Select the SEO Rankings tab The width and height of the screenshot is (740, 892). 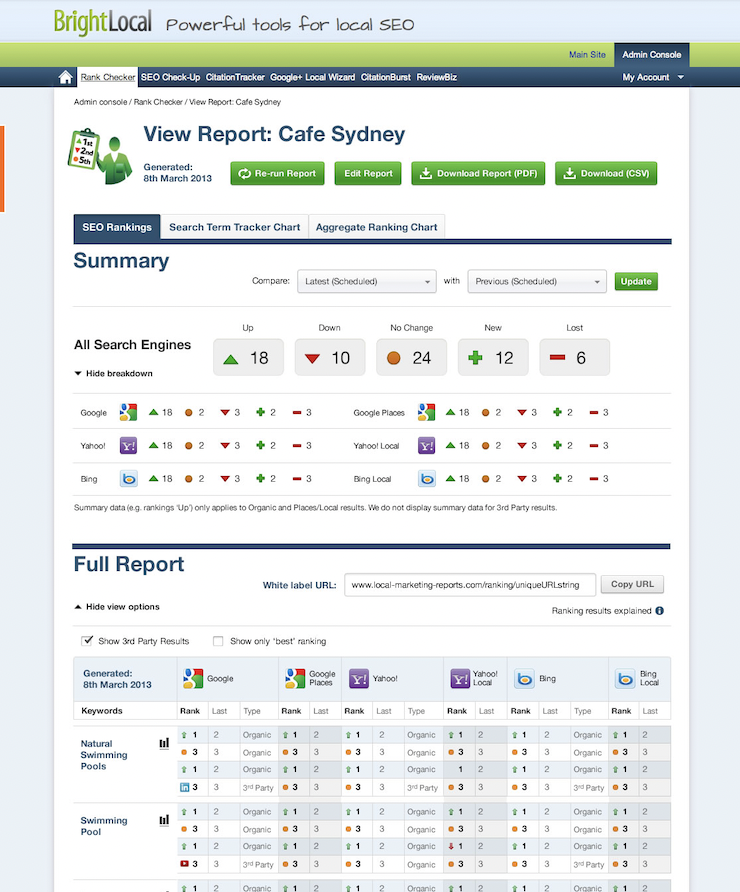tap(117, 227)
